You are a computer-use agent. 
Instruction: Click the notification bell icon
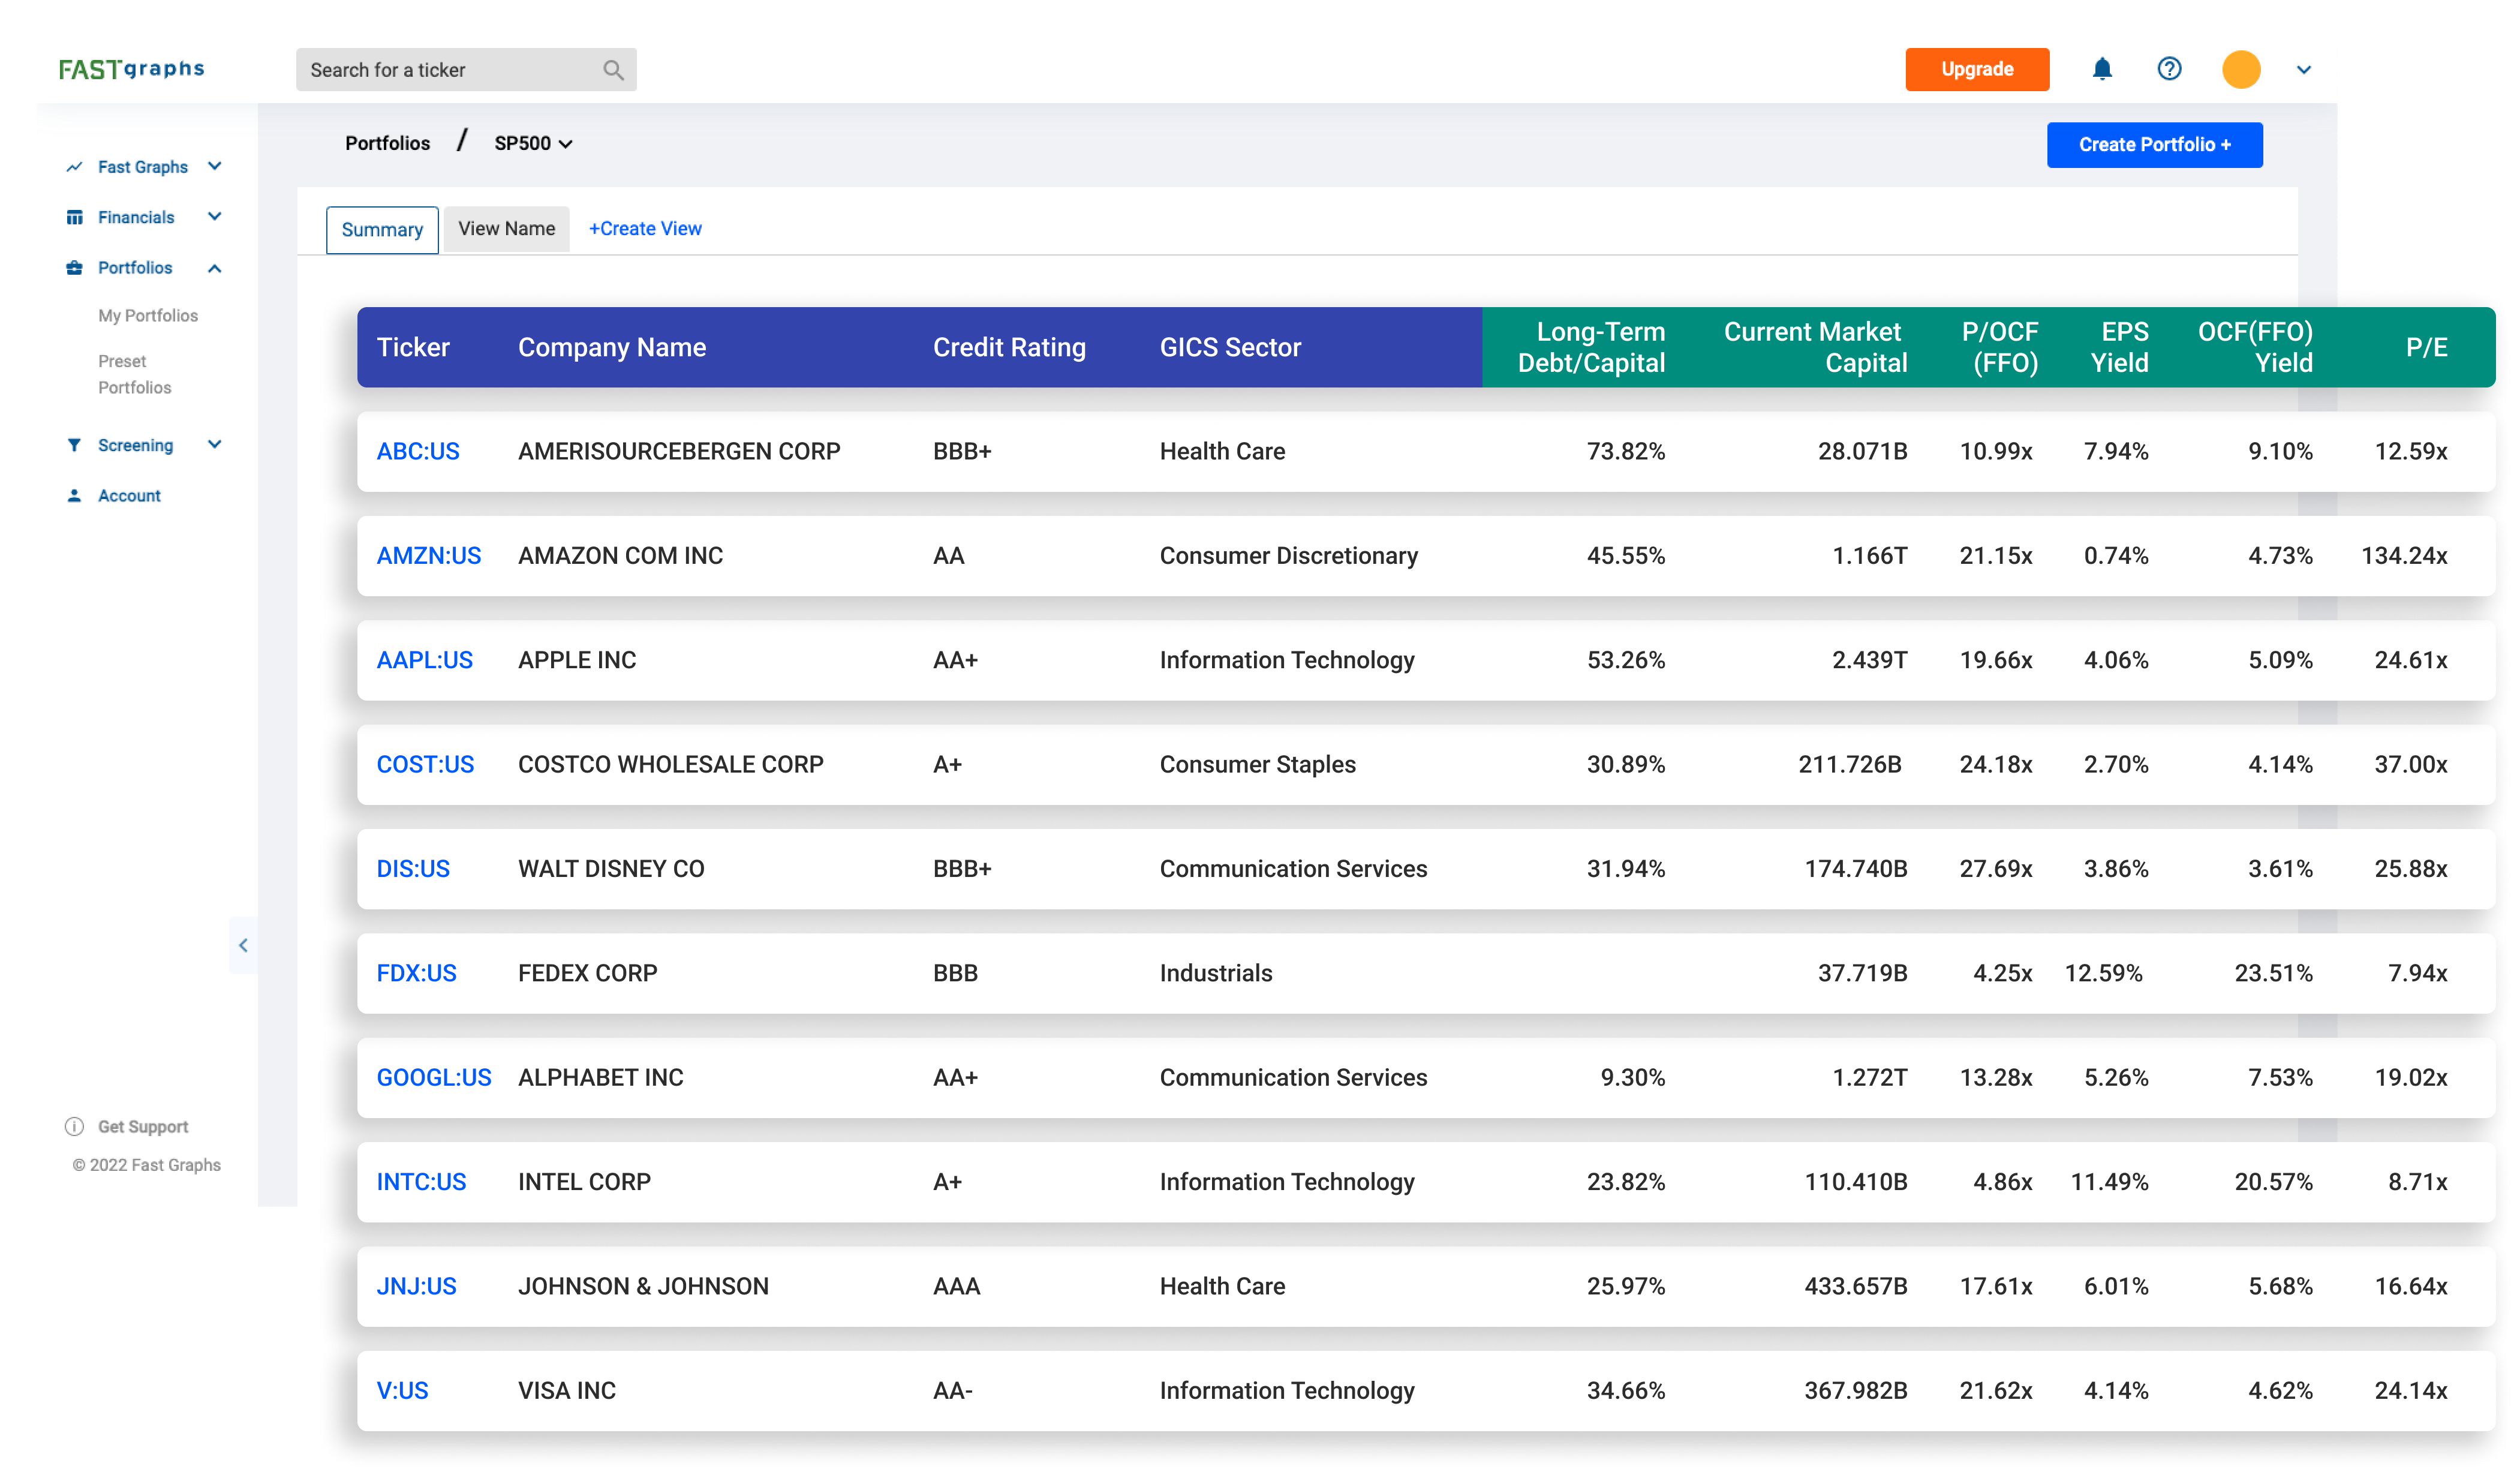(x=2102, y=69)
